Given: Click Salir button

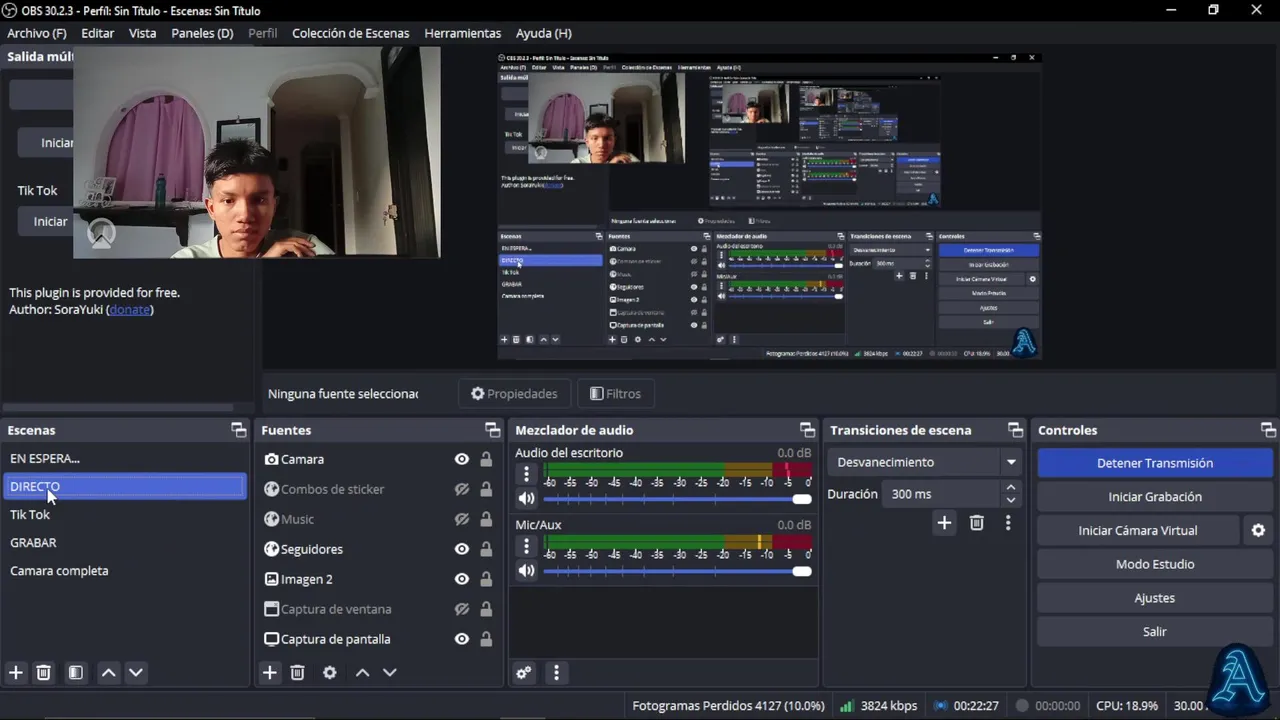Looking at the screenshot, I should pos(1155,632).
